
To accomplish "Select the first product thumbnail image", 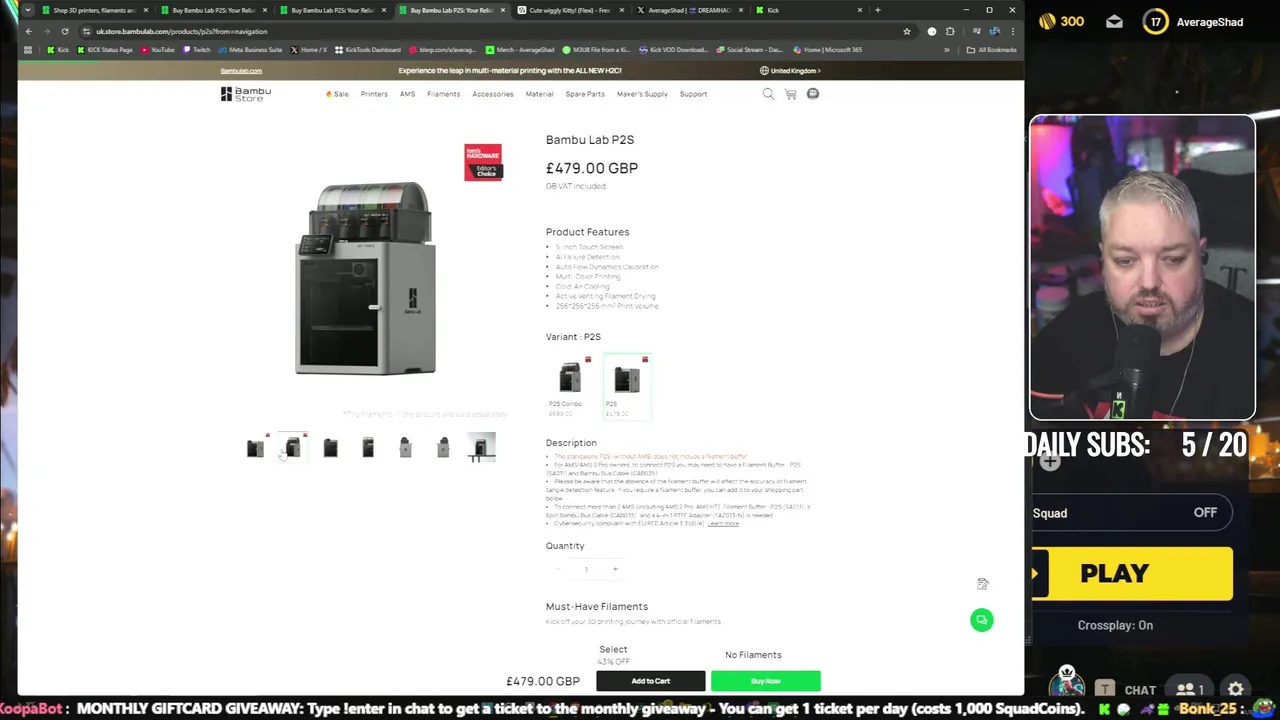I will (x=256, y=448).
